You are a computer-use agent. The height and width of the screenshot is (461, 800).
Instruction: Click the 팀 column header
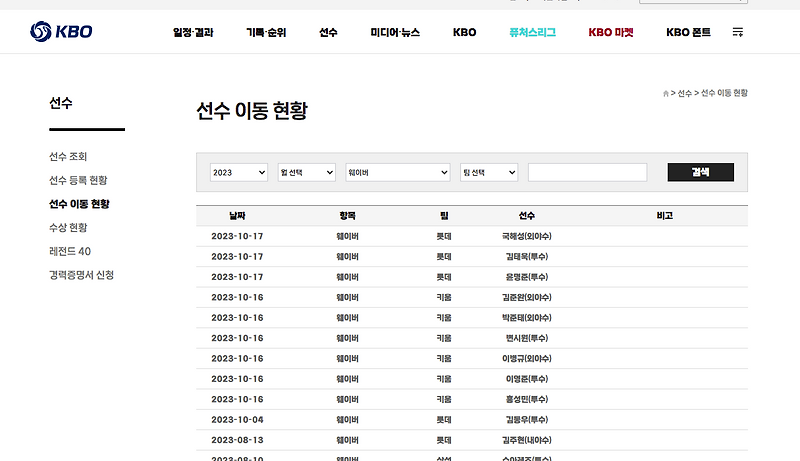(444, 216)
